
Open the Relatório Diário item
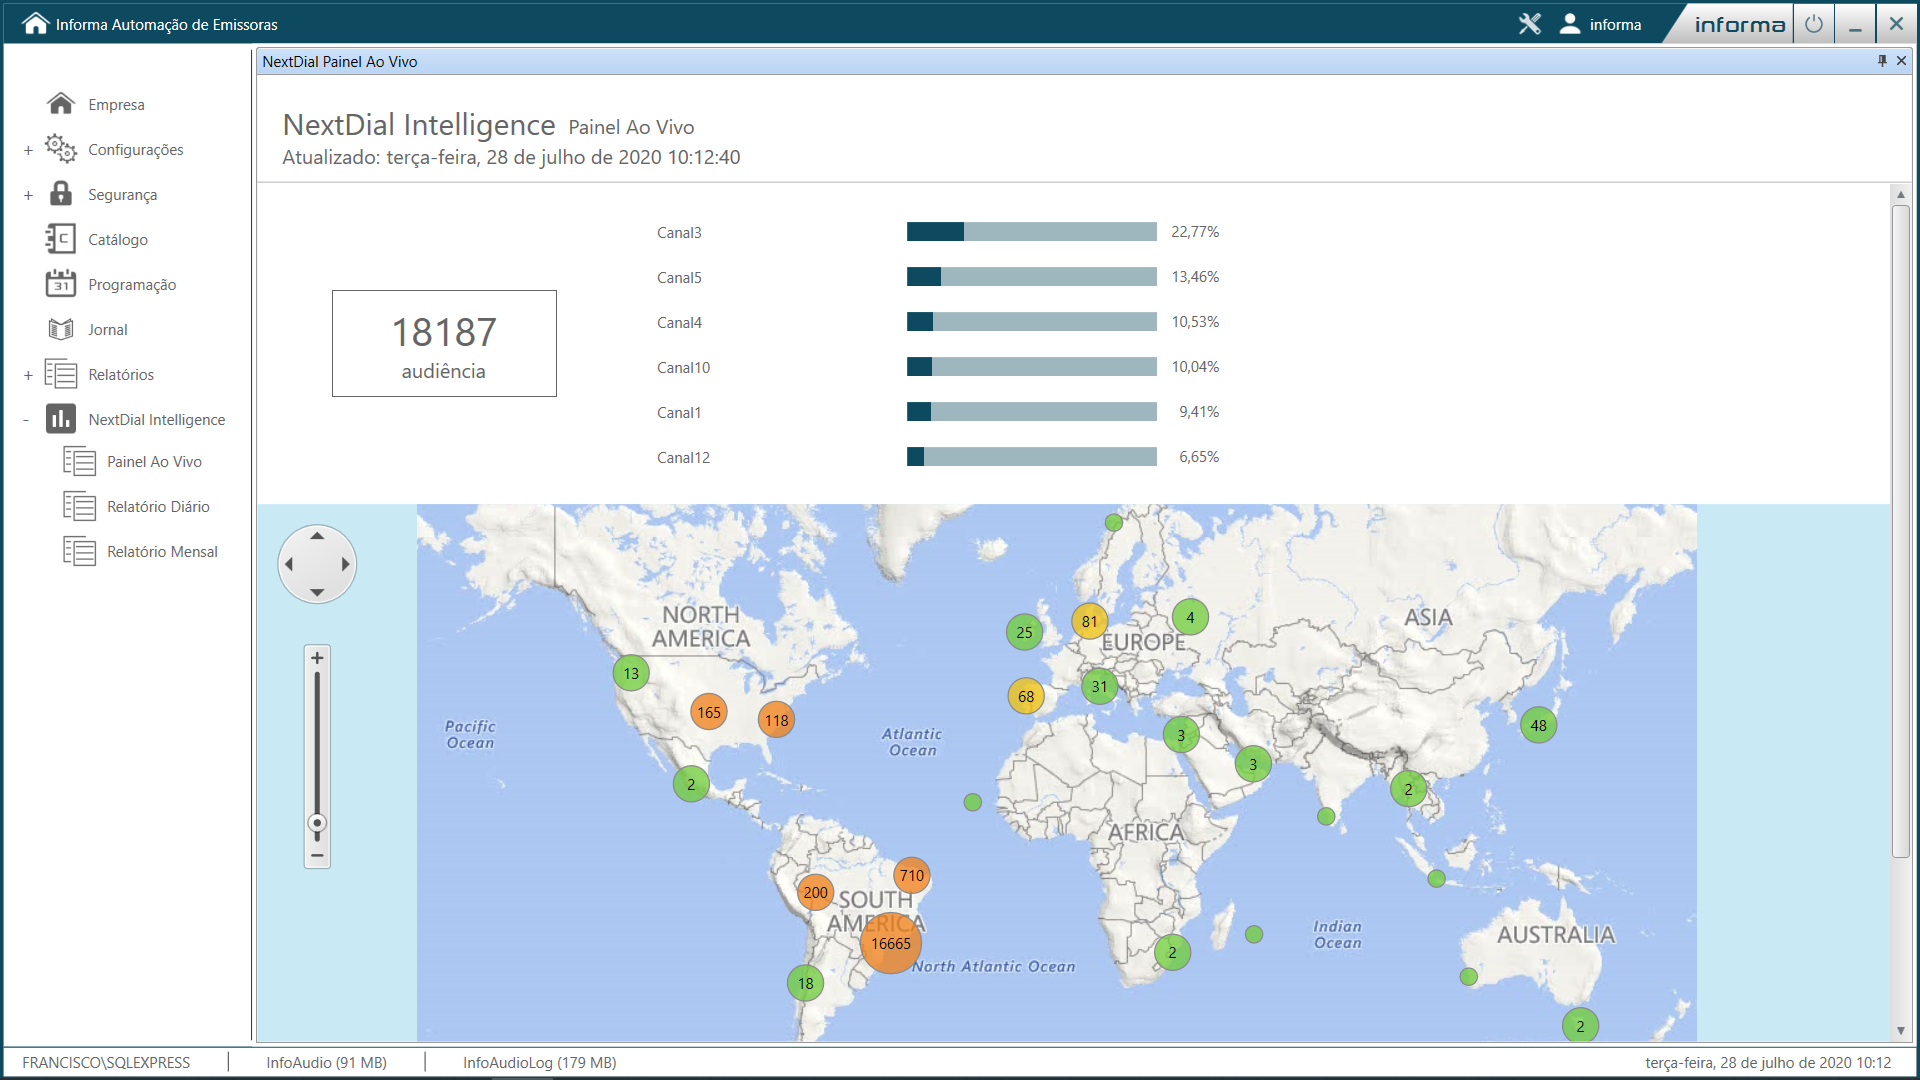pos(158,506)
